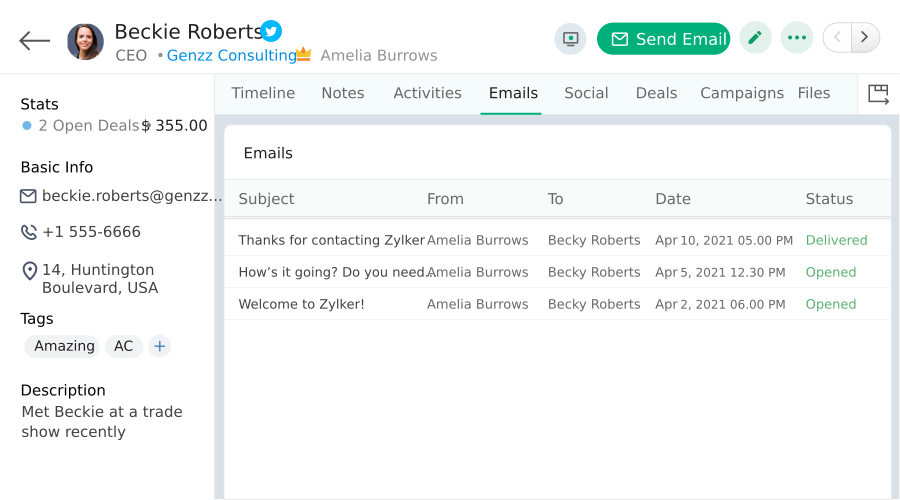Go back using the left arrow
The height and width of the screenshot is (500, 900).
(34, 41)
